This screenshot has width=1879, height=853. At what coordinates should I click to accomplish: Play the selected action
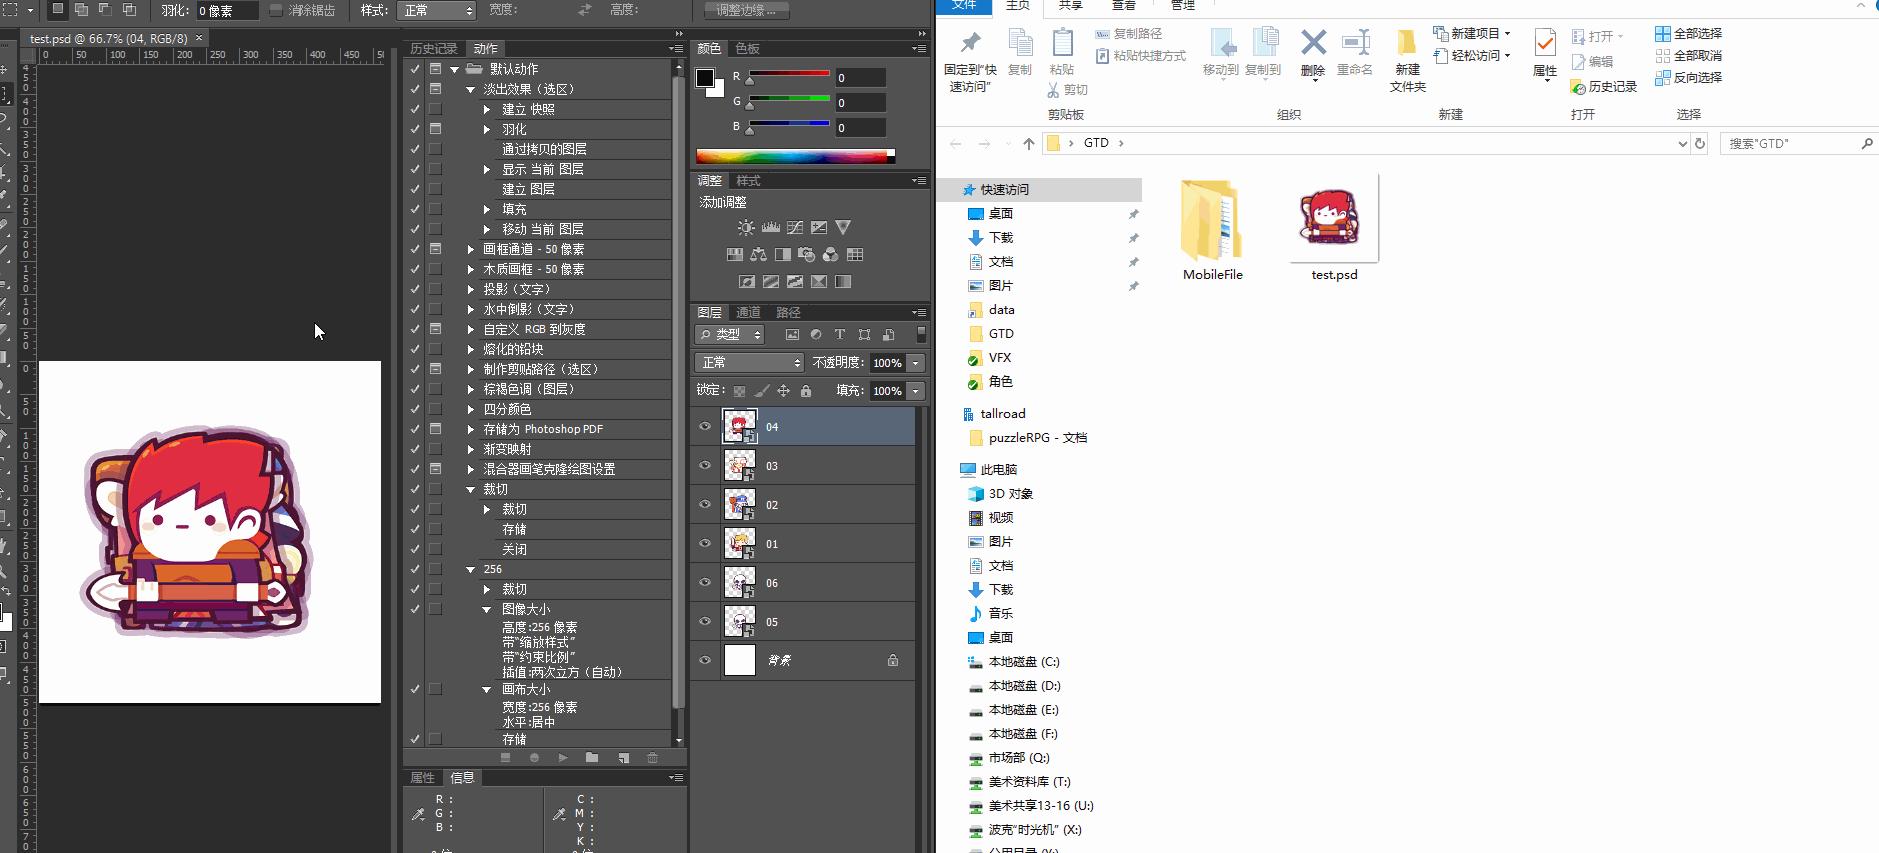(563, 758)
